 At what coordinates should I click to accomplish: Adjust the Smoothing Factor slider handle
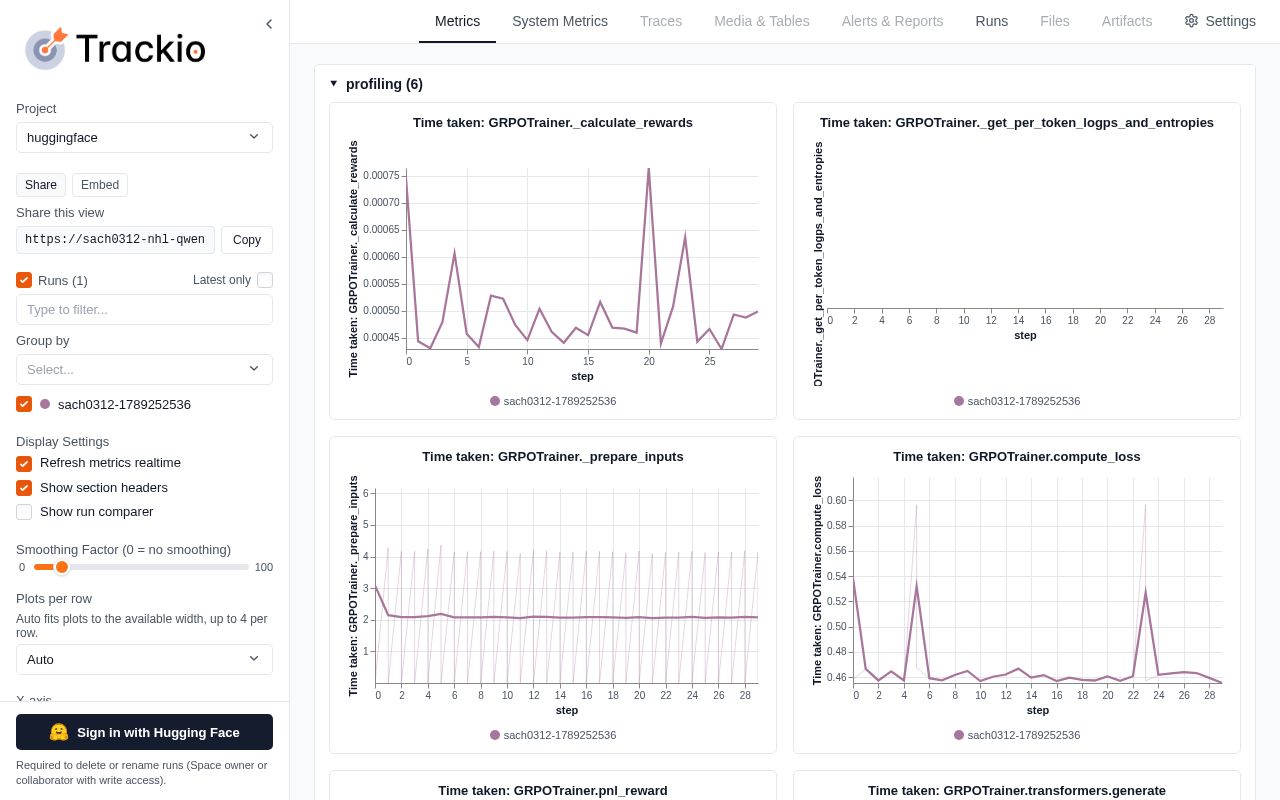click(62, 567)
